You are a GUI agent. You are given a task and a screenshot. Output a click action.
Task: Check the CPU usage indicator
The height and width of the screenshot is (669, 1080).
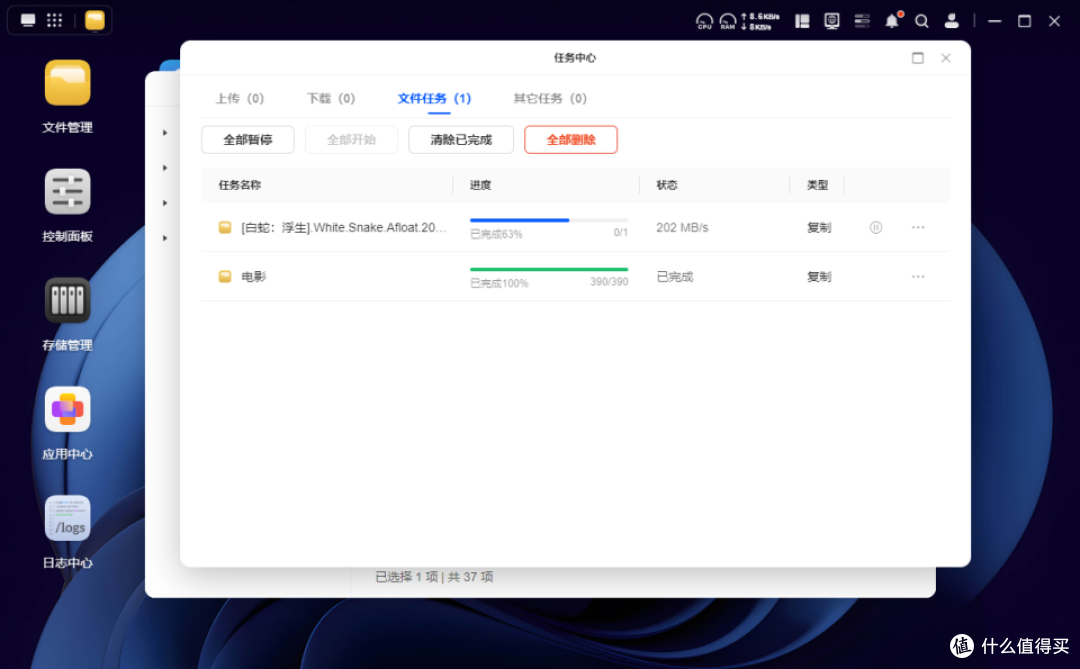point(704,21)
